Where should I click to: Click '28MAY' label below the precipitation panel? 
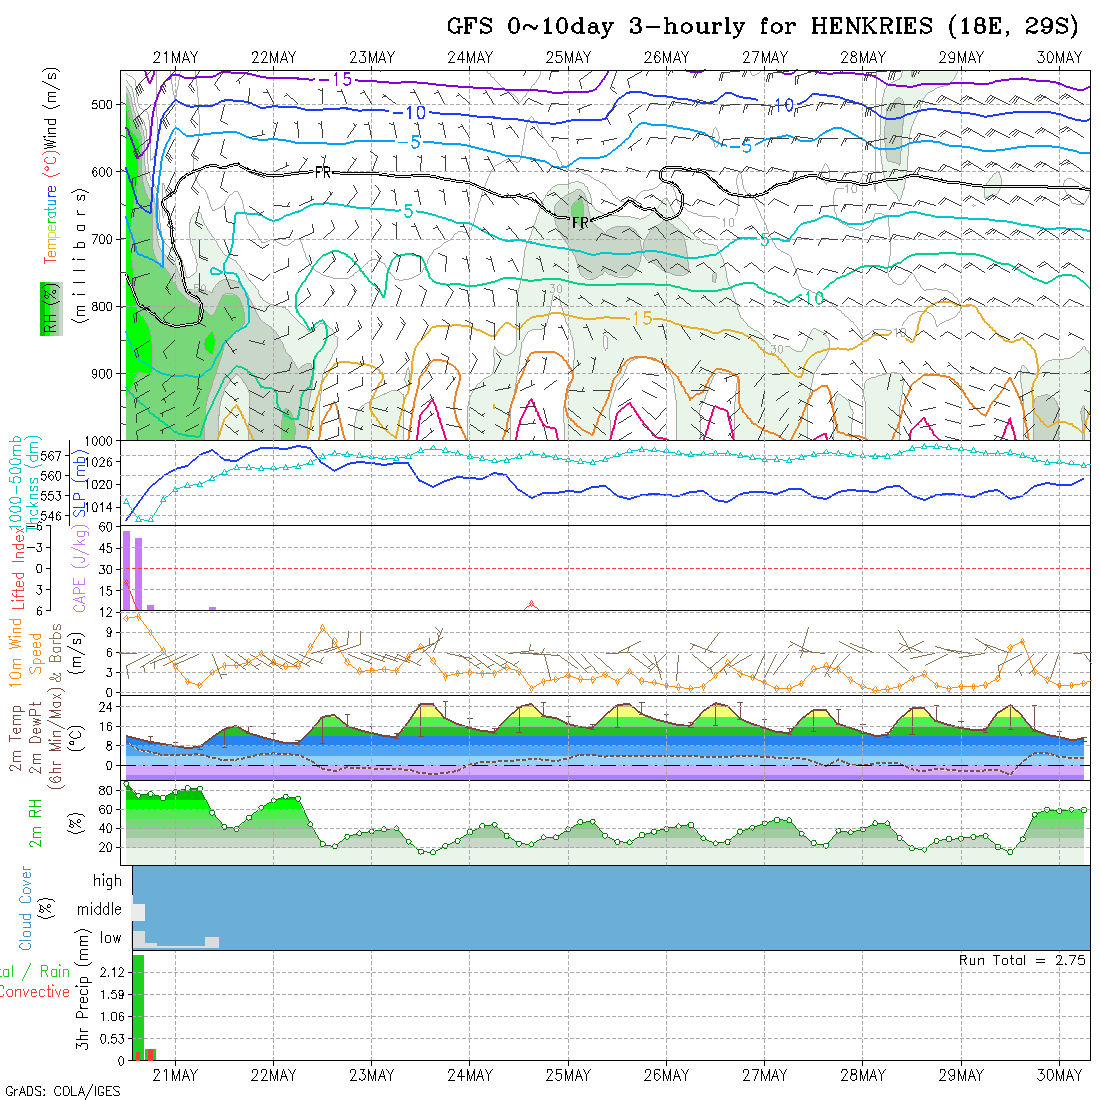pyautogui.click(x=863, y=1075)
